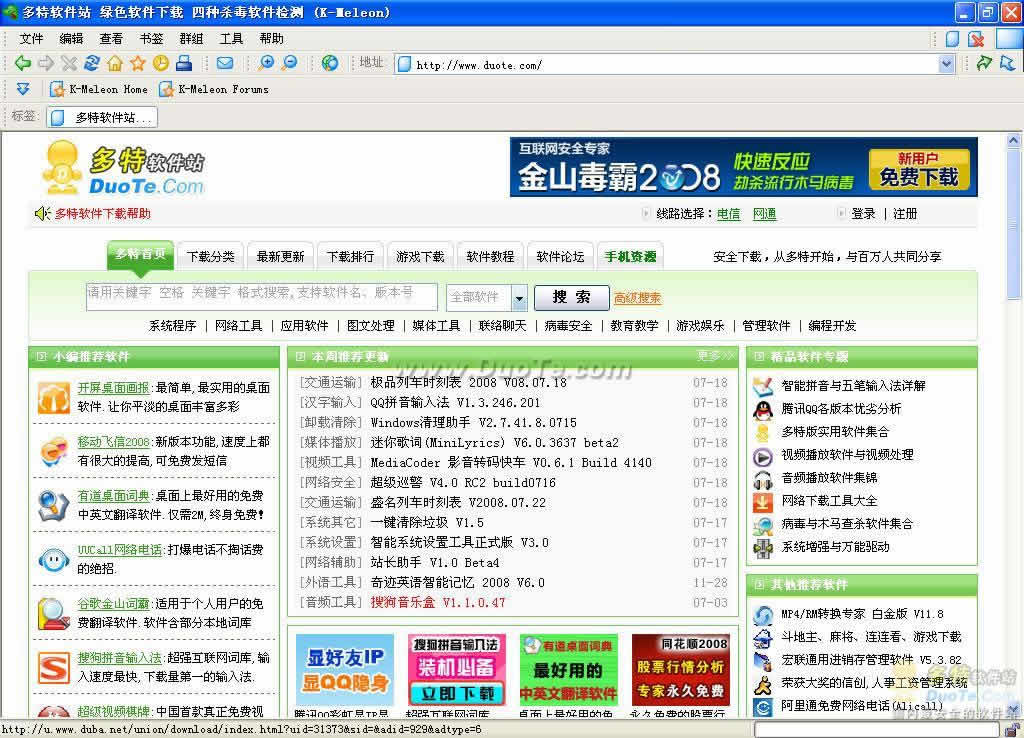Click the globe icon in the toolbar
This screenshot has height=738, width=1024.
coord(330,63)
